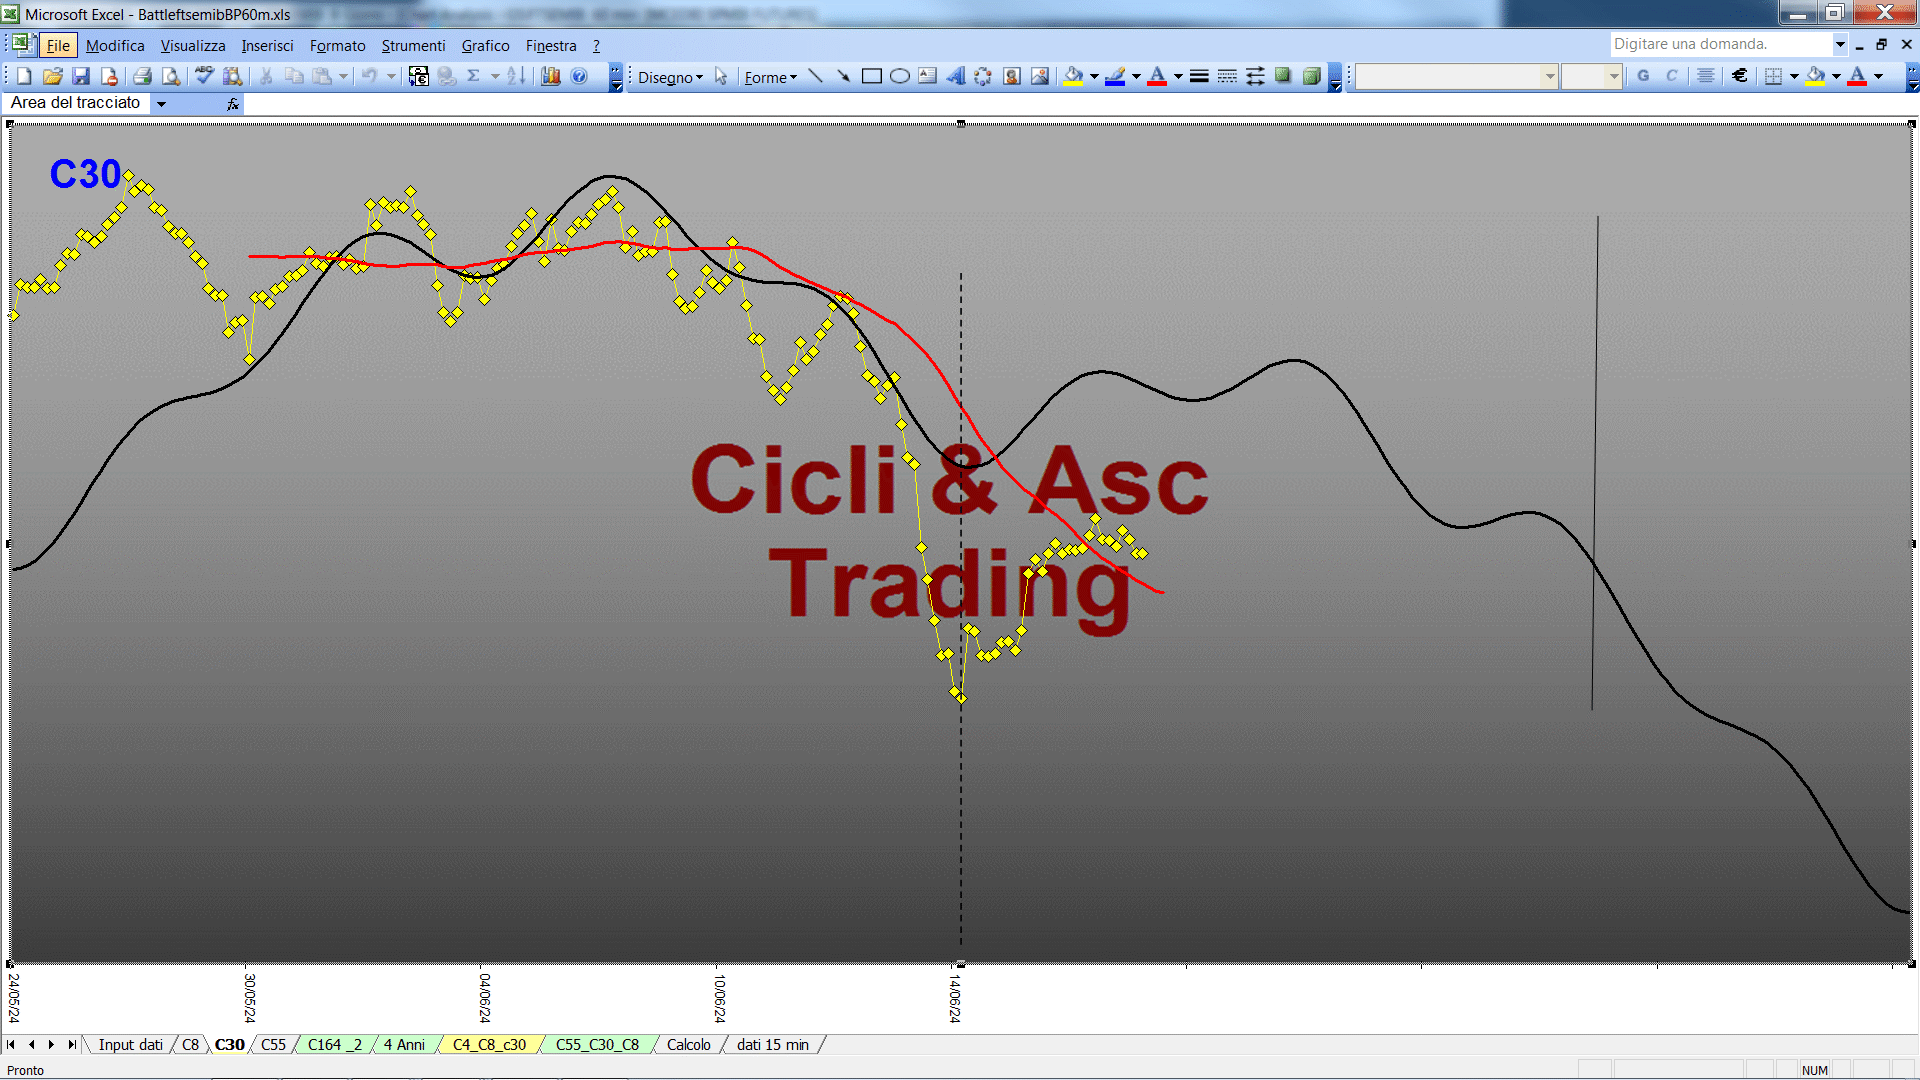
Task: Open Line Style options
Action: (x=1199, y=76)
